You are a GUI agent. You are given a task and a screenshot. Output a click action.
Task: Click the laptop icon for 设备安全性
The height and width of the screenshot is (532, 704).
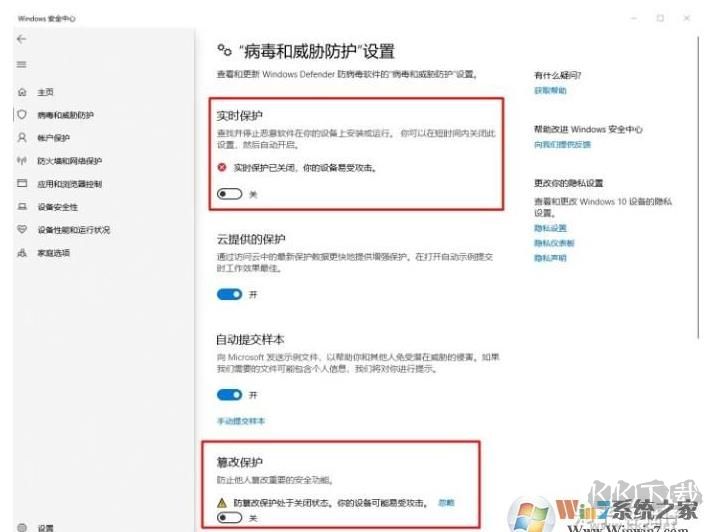22,207
